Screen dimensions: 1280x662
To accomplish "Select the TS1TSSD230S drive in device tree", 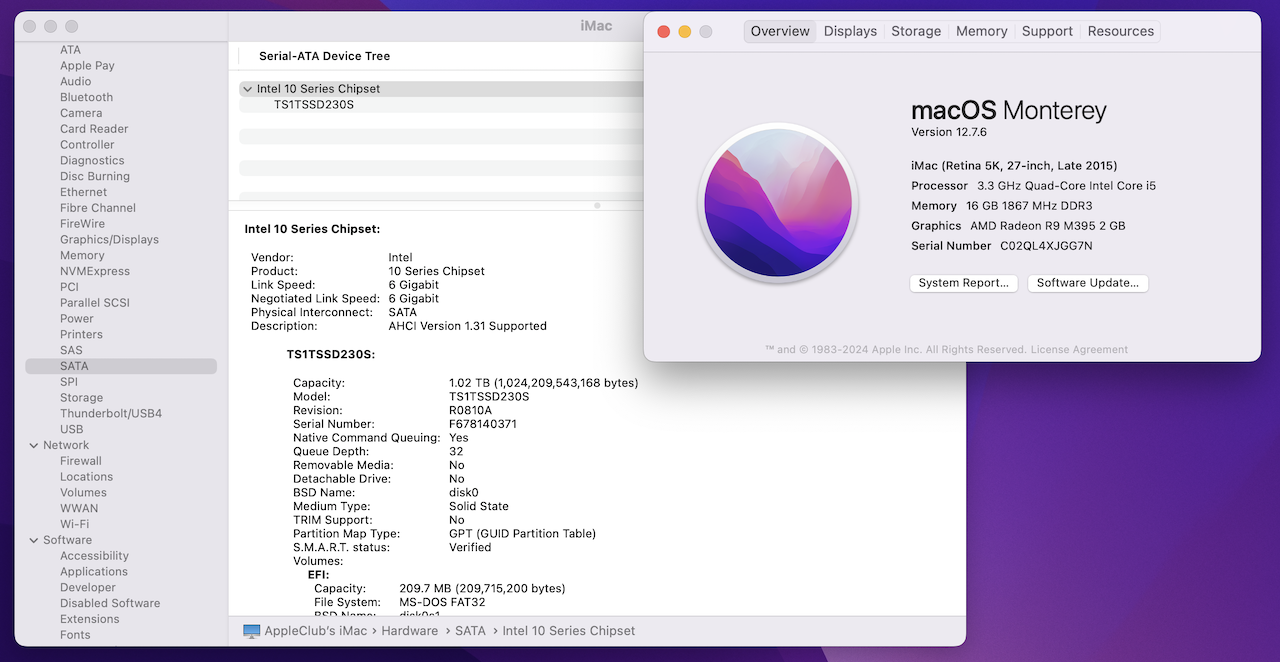I will pos(314,105).
